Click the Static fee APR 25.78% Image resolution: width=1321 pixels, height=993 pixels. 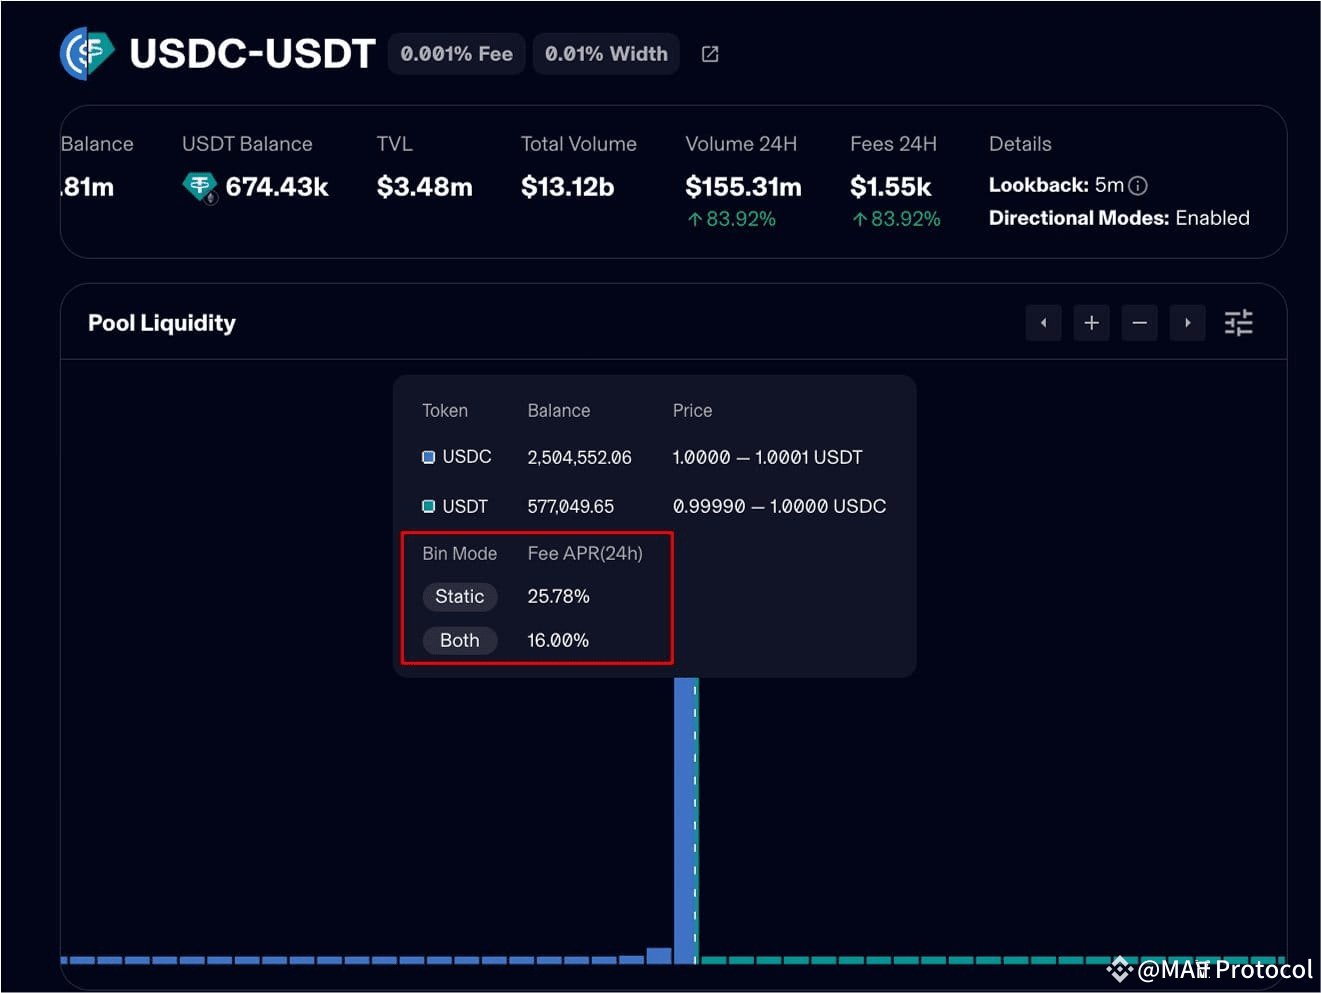tap(558, 597)
